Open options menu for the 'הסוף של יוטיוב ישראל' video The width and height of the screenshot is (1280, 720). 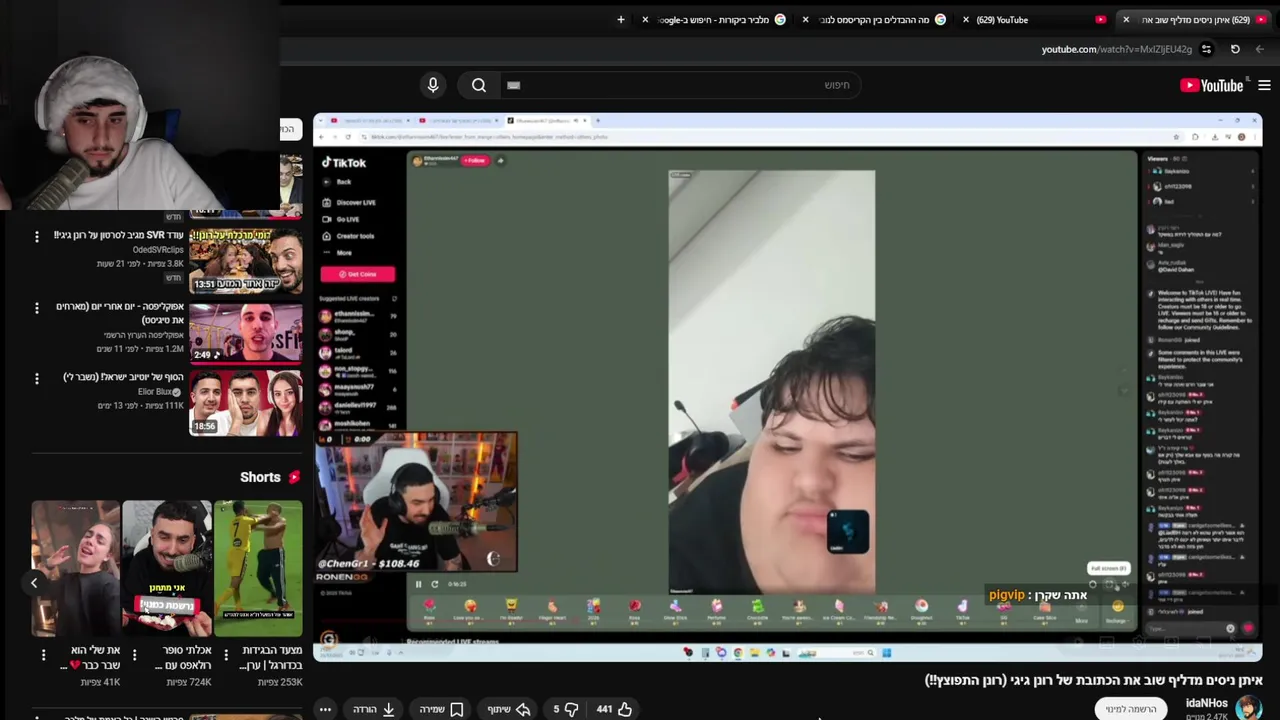coord(37,378)
